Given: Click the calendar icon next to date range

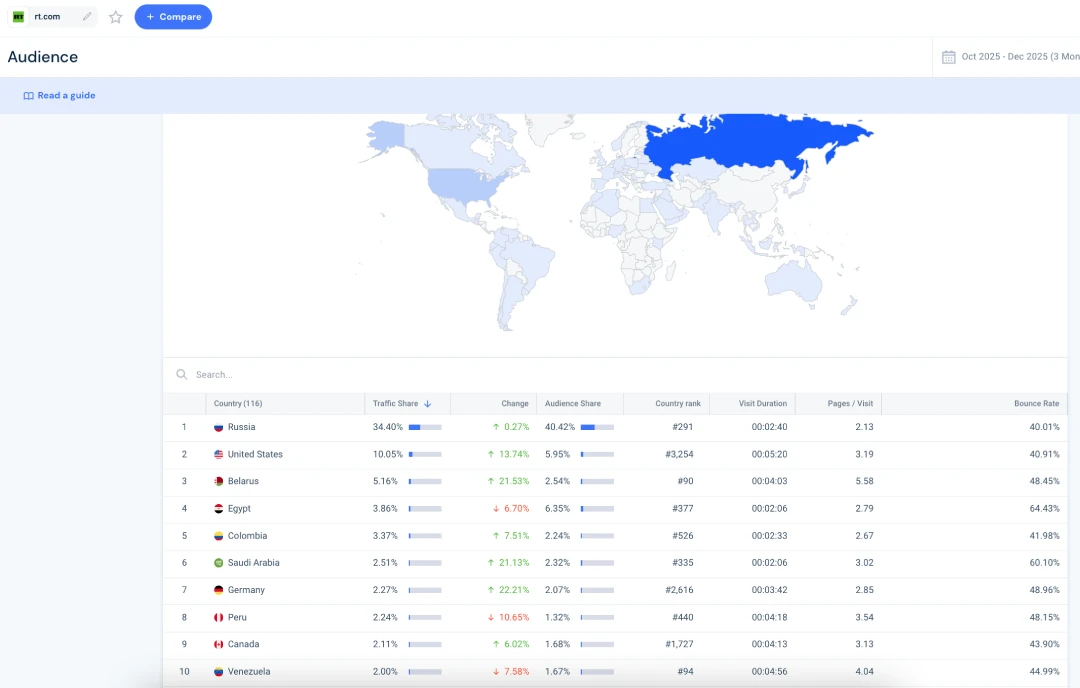Looking at the screenshot, I should pyautogui.click(x=948, y=57).
